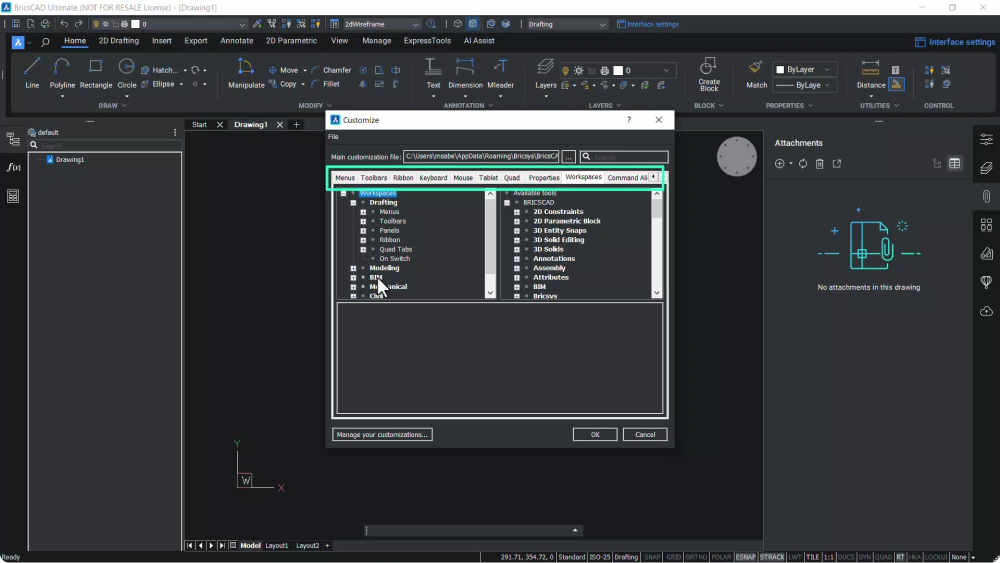This screenshot has width=1000, height=563.
Task: Expand the 2D Constraints tool node
Action: coord(517,212)
